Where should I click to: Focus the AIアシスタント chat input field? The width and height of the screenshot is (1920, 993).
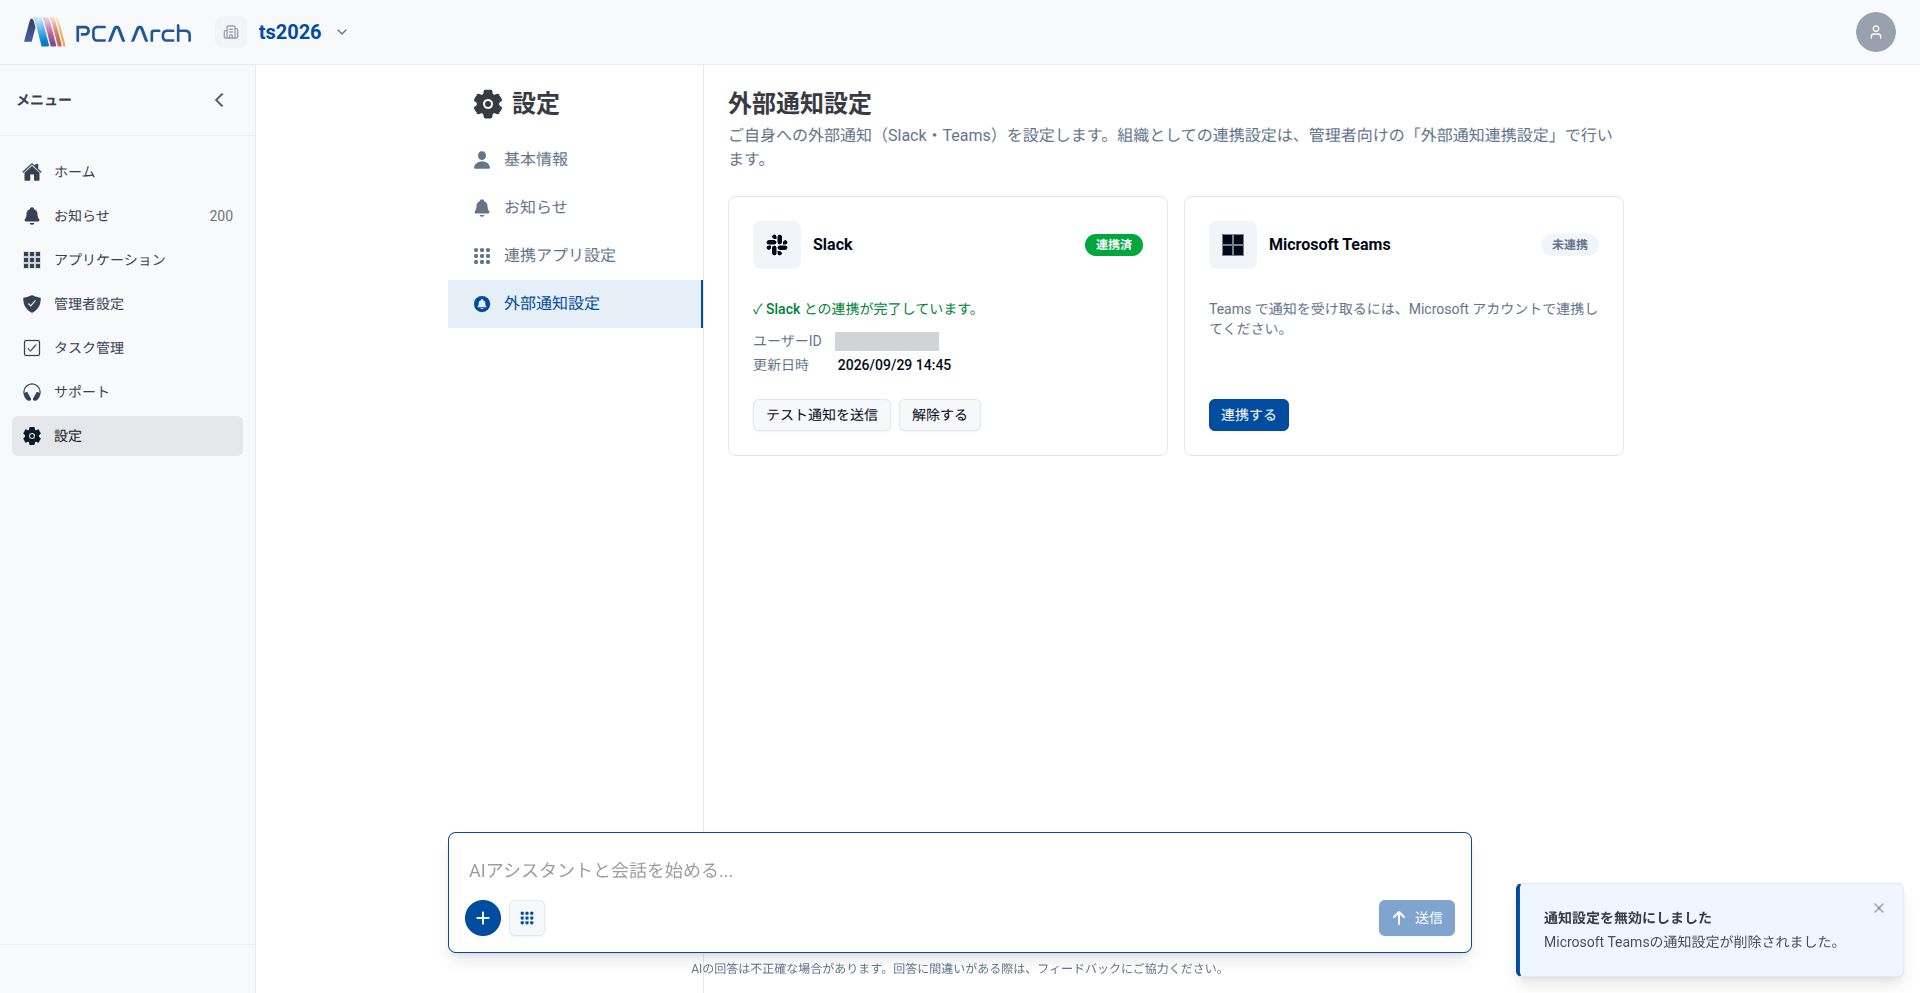click(960, 870)
